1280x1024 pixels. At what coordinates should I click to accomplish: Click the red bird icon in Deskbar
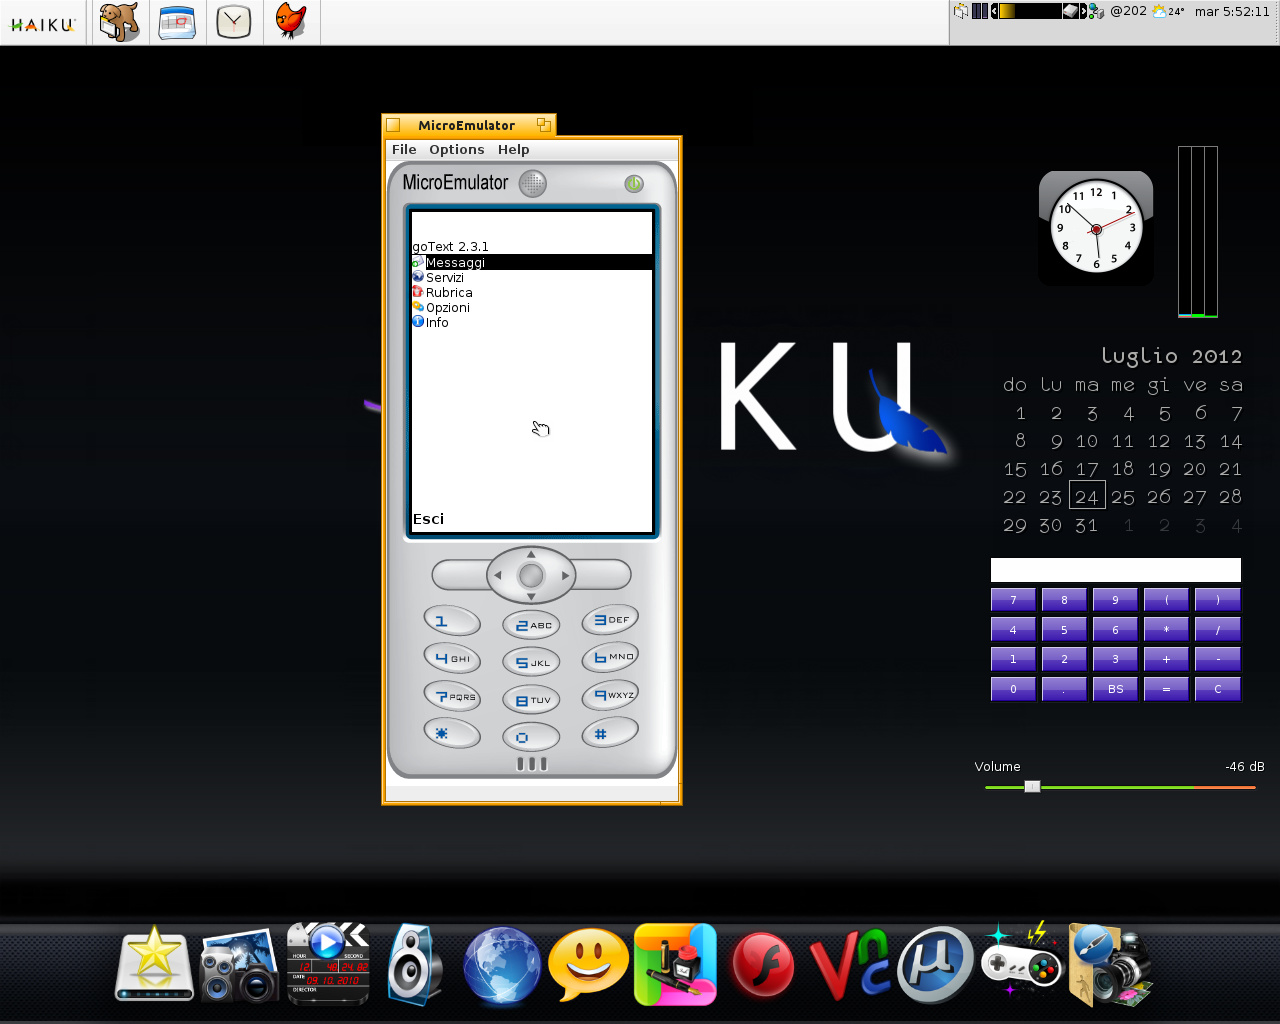point(291,21)
